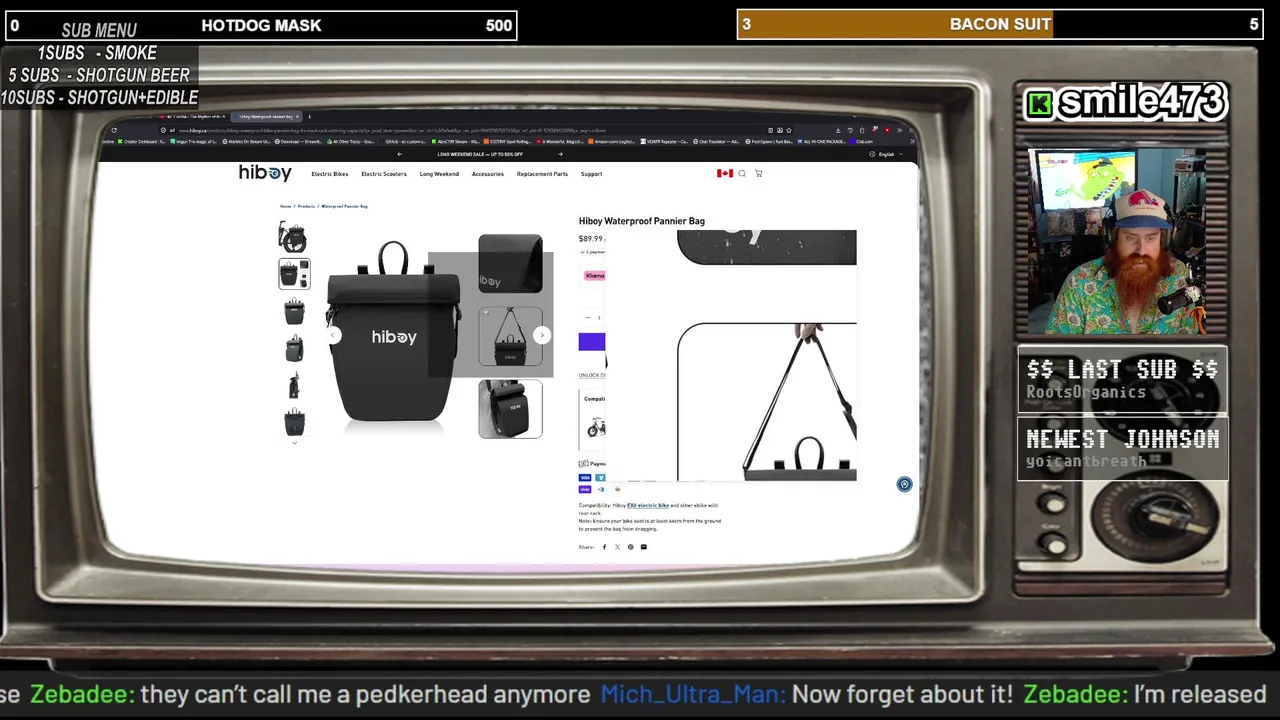Click the new tab plus button
The height and width of the screenshot is (720, 1280).
(309, 117)
